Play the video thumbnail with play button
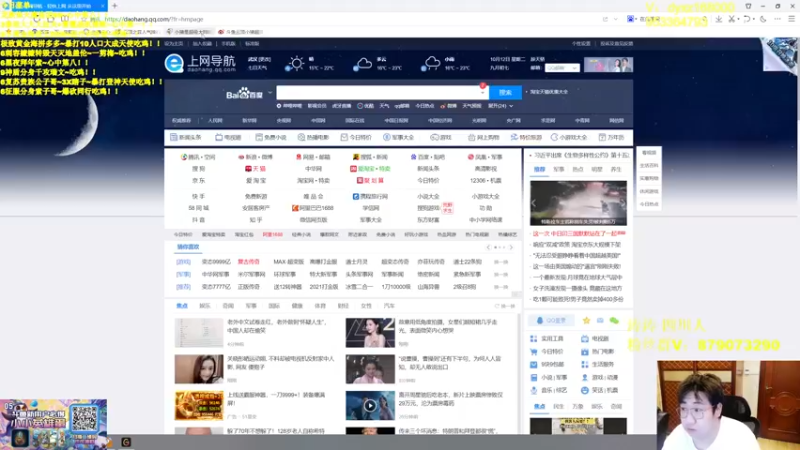This screenshot has width=800, height=450. point(370,406)
